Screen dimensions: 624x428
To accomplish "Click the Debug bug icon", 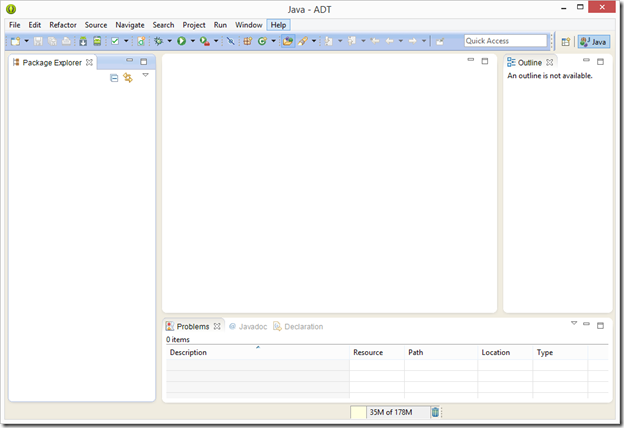I will 158,41.
